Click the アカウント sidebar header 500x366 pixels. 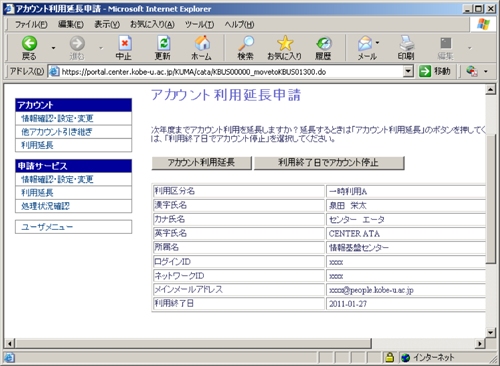click(x=73, y=105)
